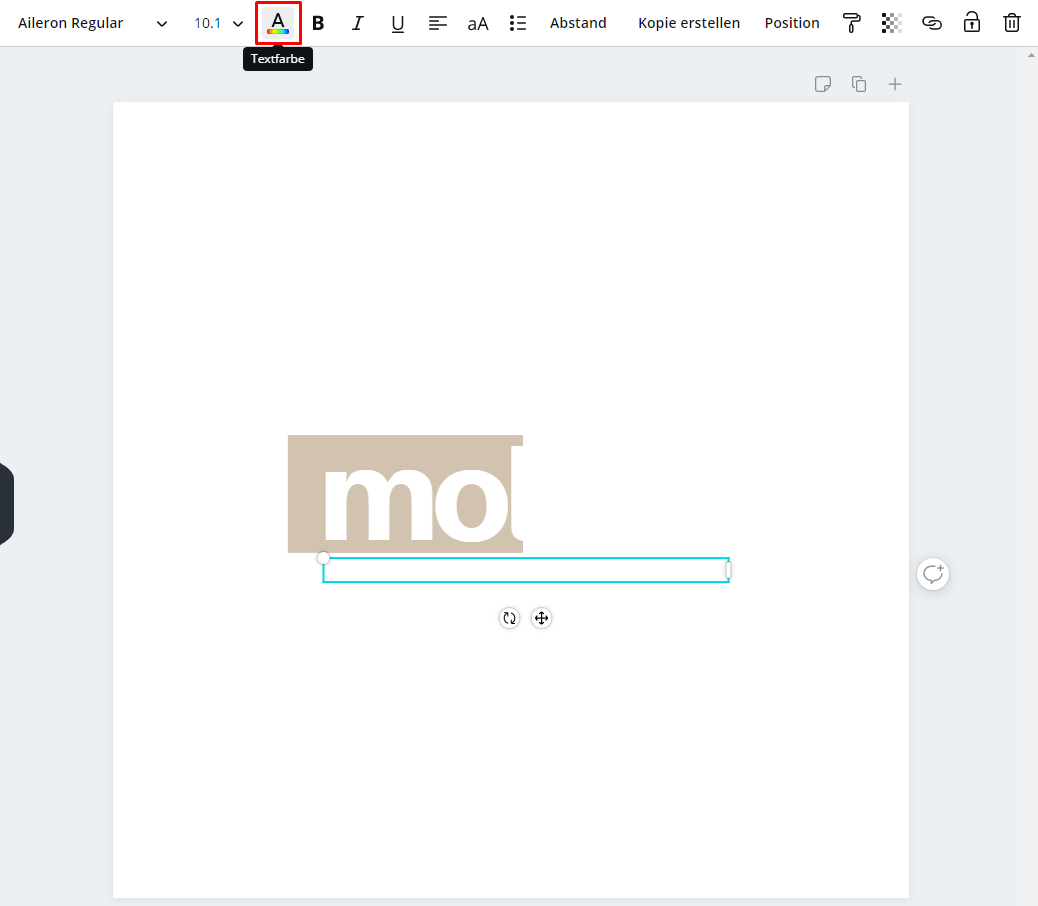Open the Abstand spacing options
1038x906 pixels.
[x=578, y=23]
